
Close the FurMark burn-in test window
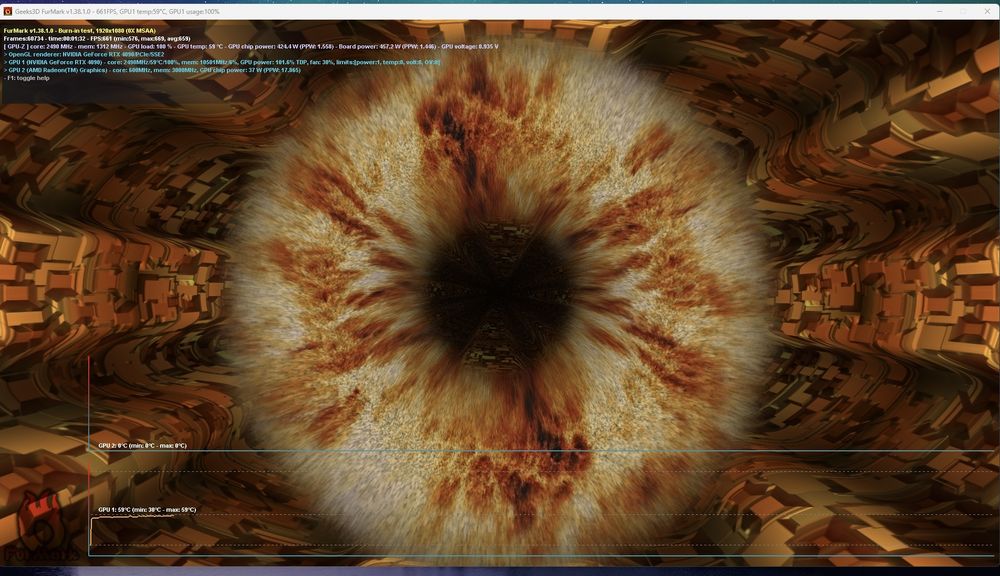987,11
